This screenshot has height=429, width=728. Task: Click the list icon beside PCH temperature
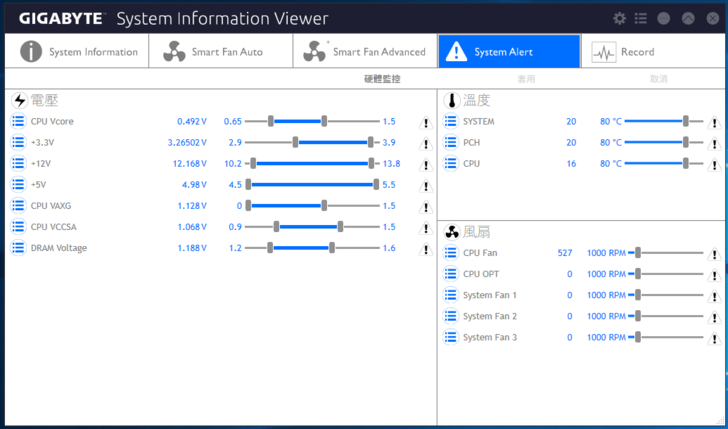(x=450, y=142)
